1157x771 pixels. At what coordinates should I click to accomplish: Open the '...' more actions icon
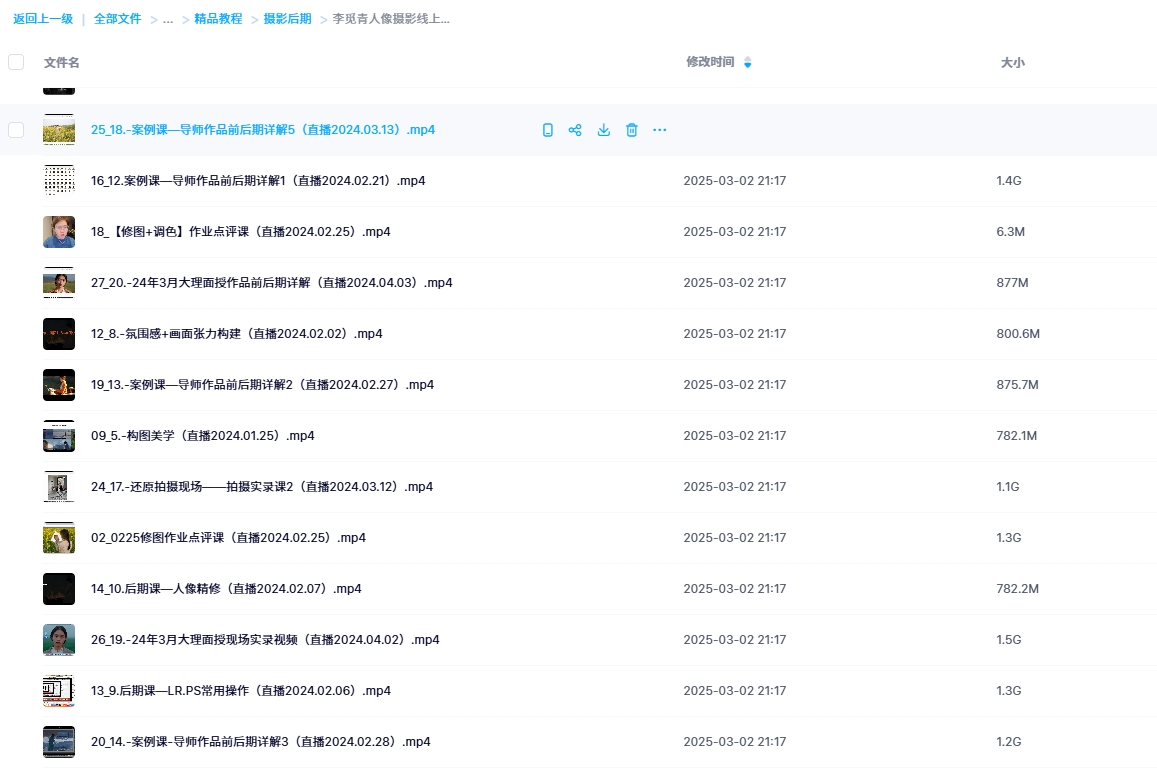(659, 129)
